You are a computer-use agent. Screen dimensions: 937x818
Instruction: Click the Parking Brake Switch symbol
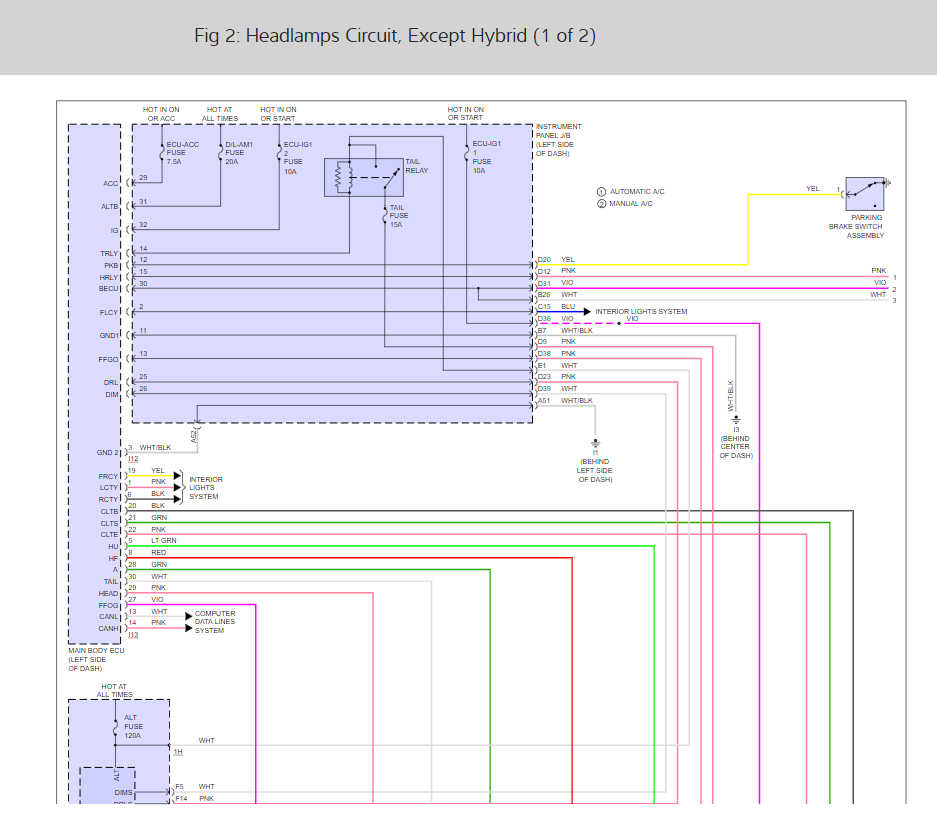tap(866, 193)
